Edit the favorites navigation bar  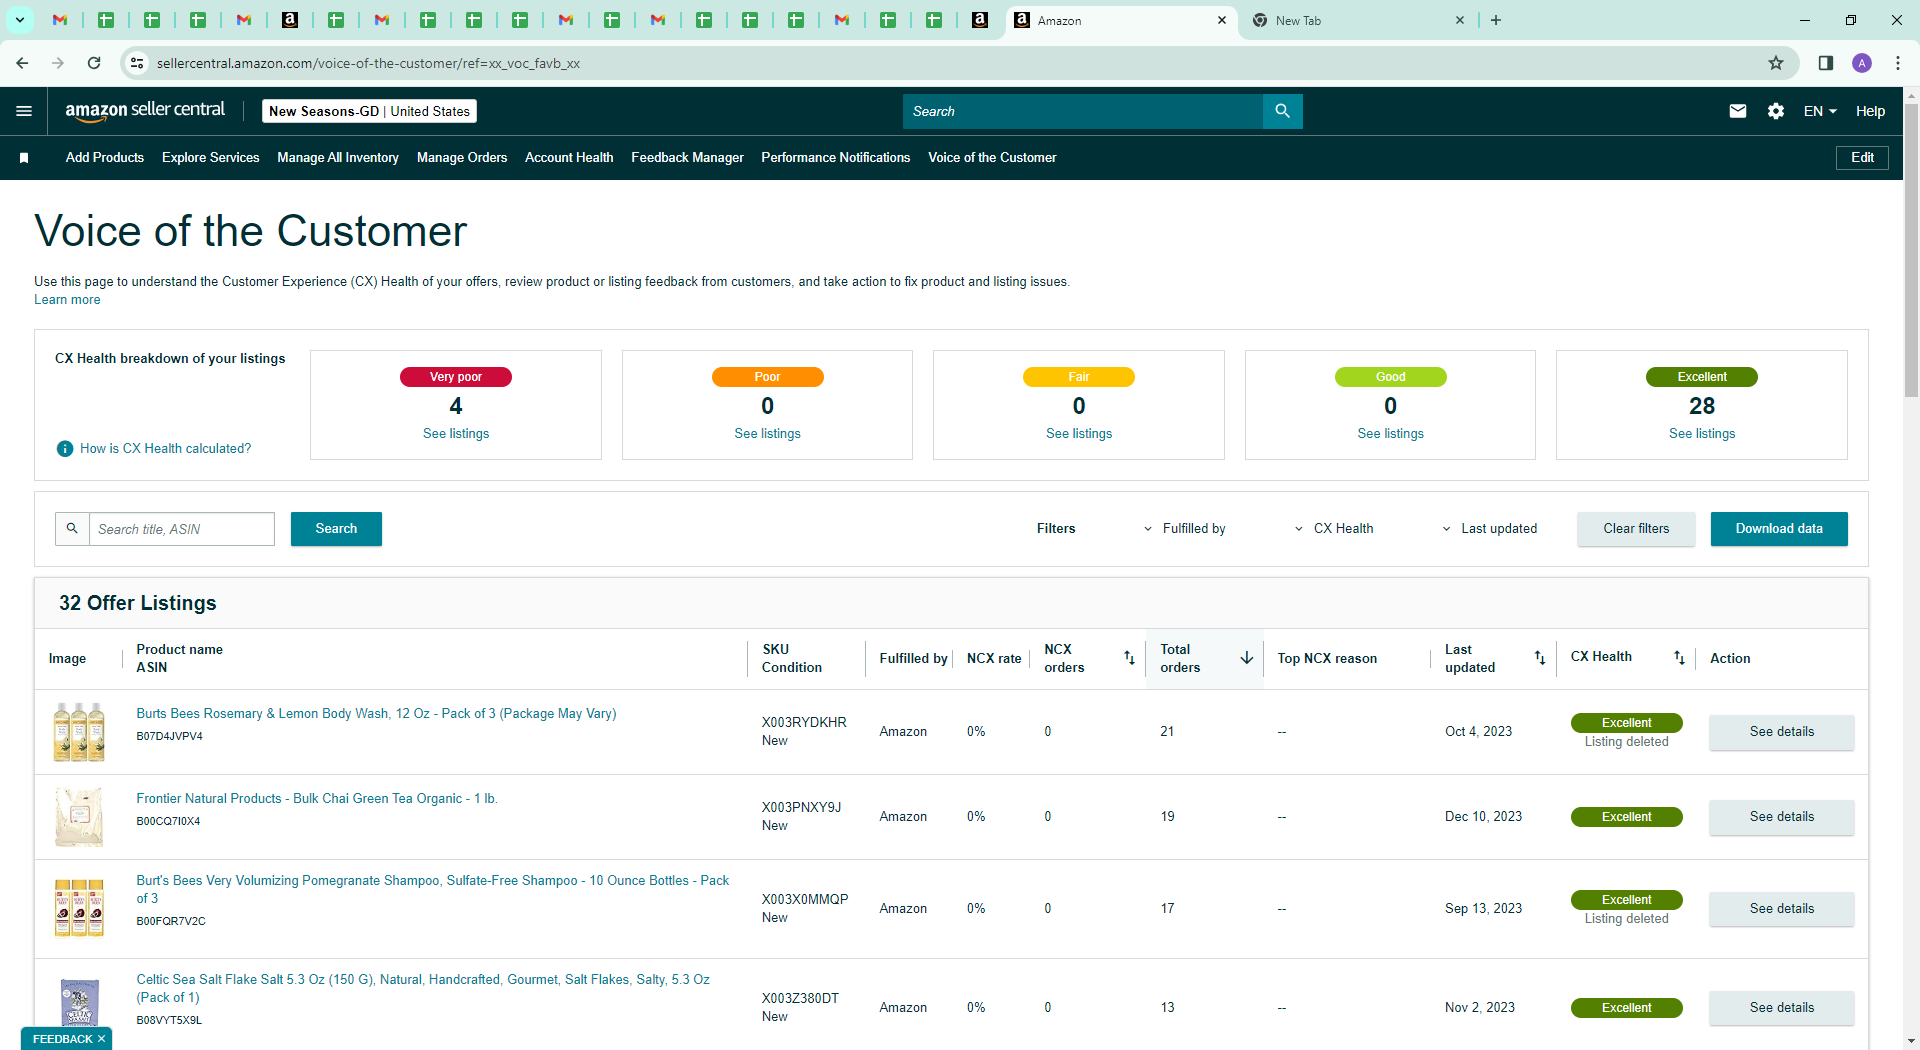click(1862, 158)
